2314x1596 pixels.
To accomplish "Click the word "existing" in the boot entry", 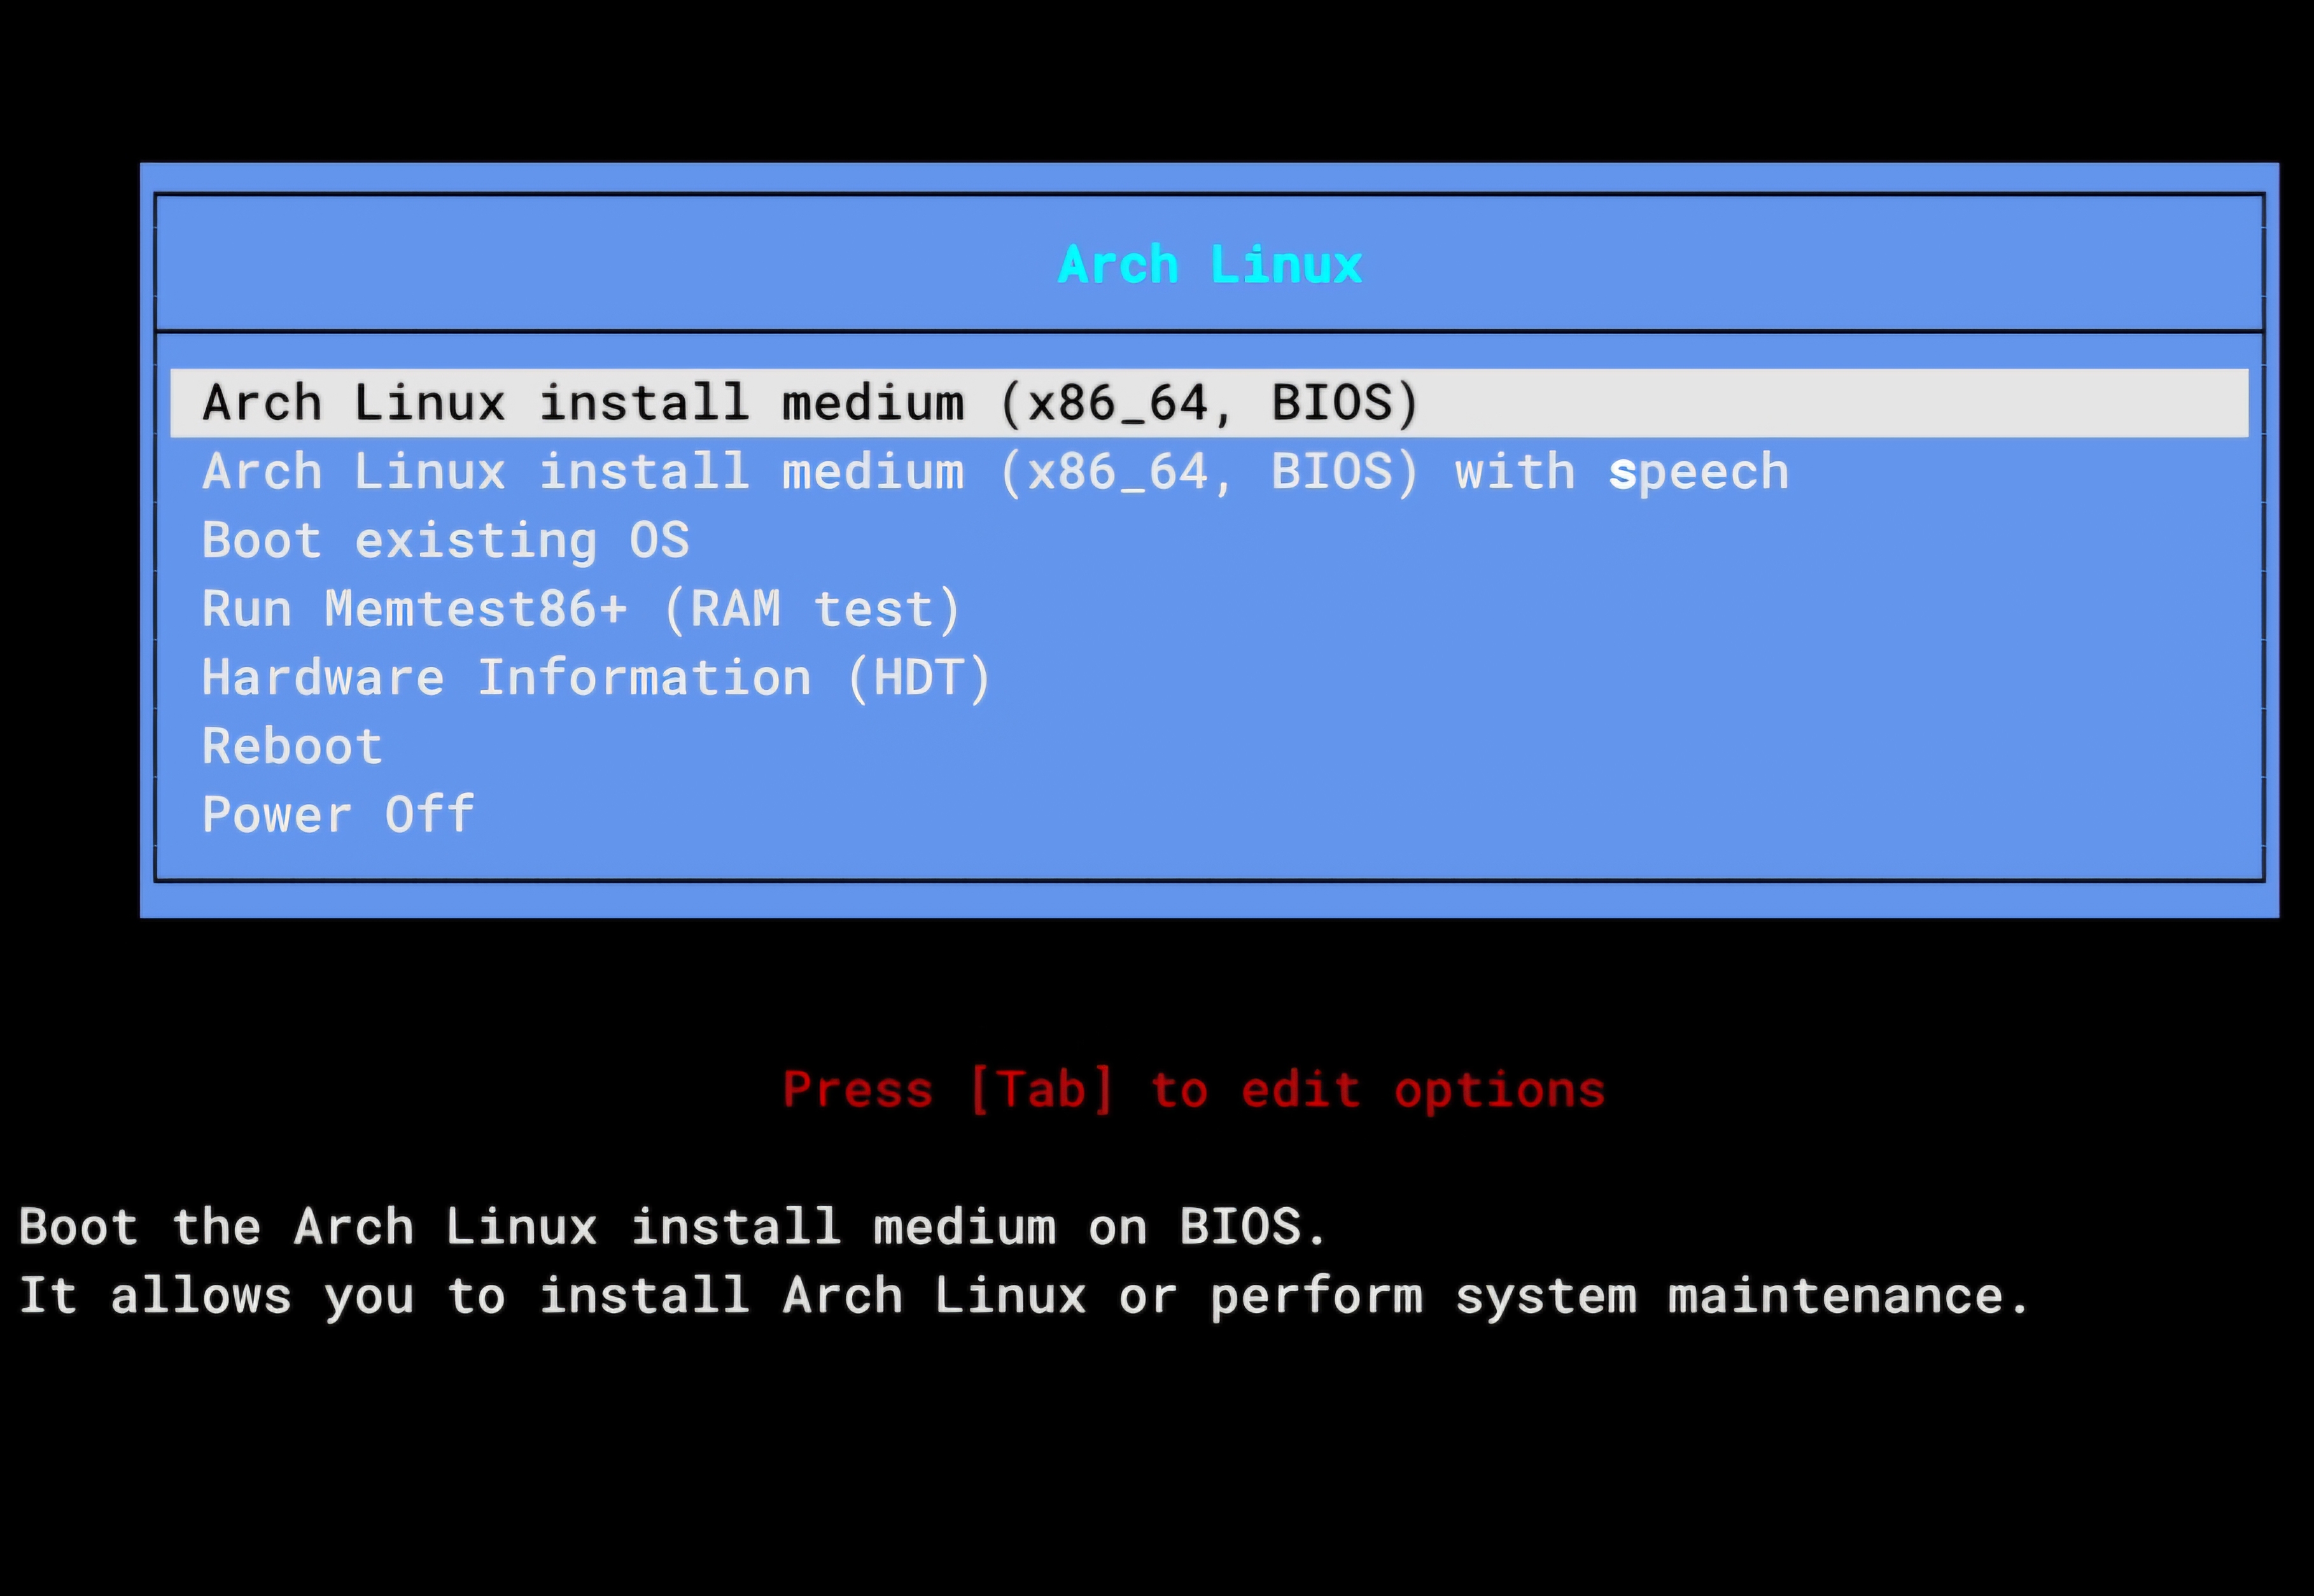I will point(476,541).
